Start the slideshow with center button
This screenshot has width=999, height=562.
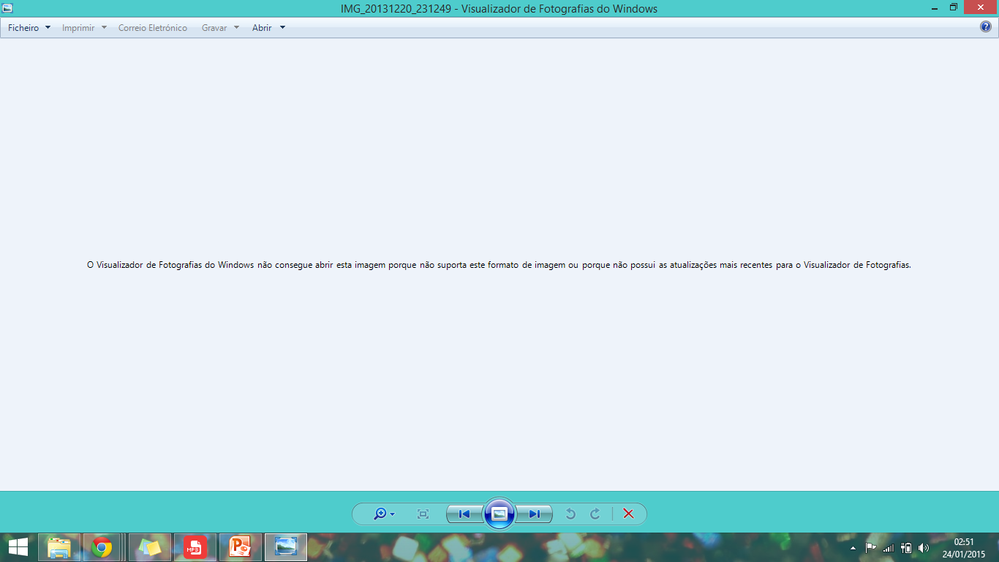point(499,514)
